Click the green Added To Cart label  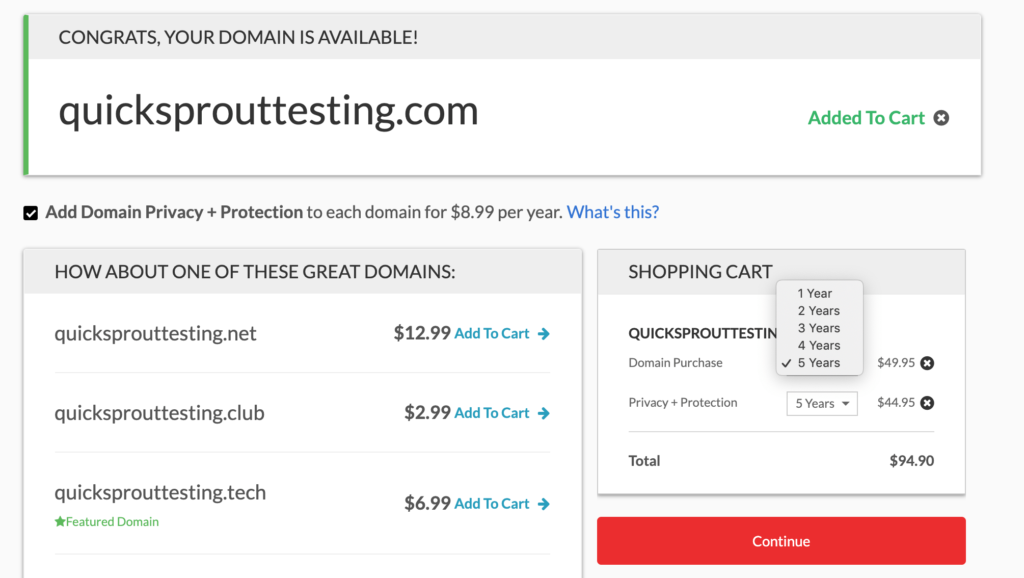coord(866,118)
